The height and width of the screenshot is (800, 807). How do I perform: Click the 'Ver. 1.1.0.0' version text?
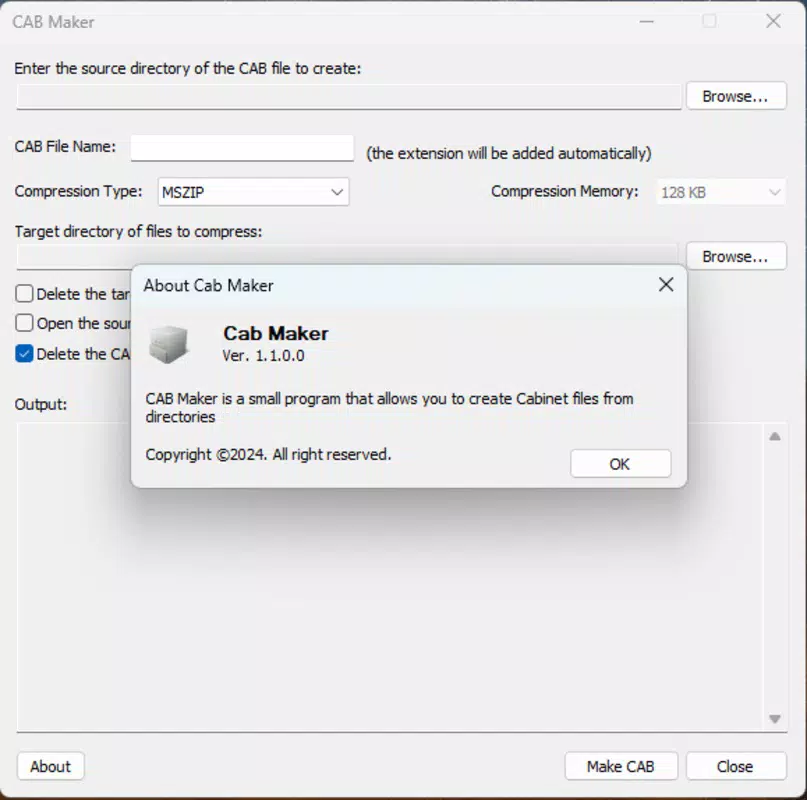point(263,356)
